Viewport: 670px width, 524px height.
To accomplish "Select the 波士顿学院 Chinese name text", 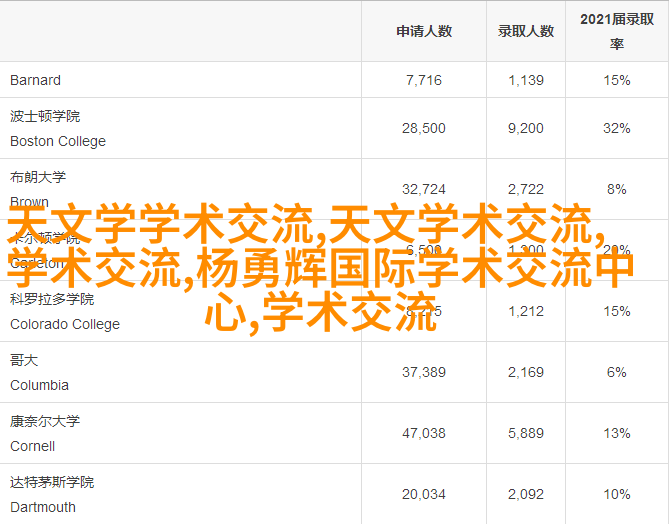I will [45, 116].
